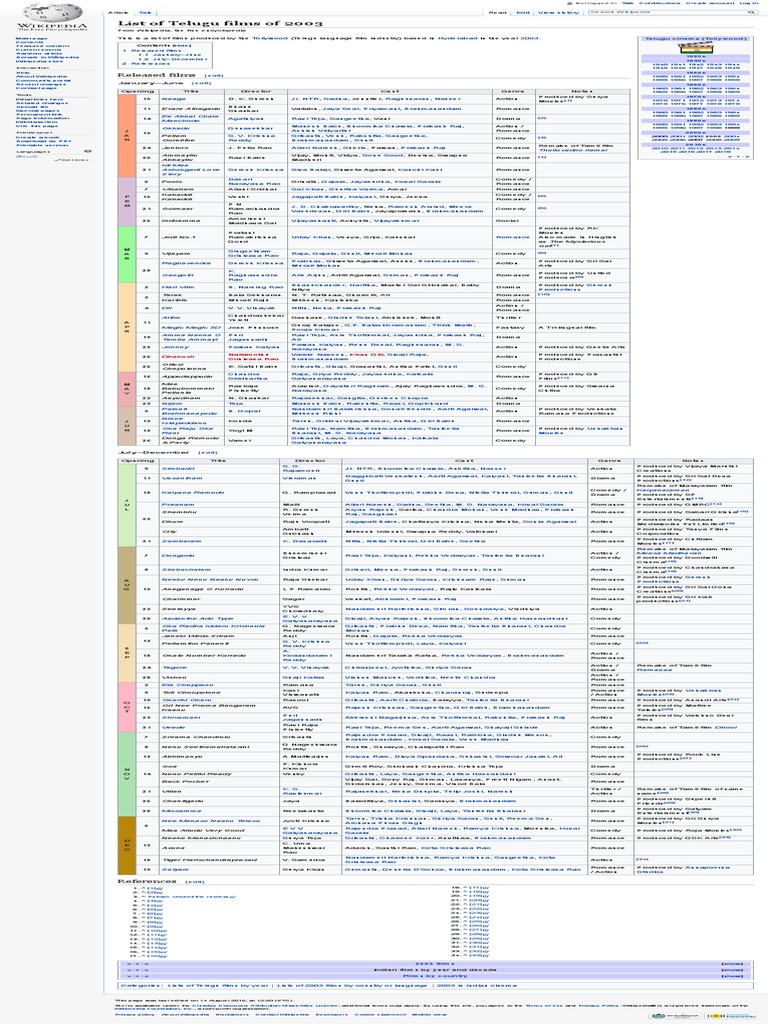Expand the 2003 films navbox with show
Image resolution: width=768 pixels, height=1024 pixels.
(732, 964)
